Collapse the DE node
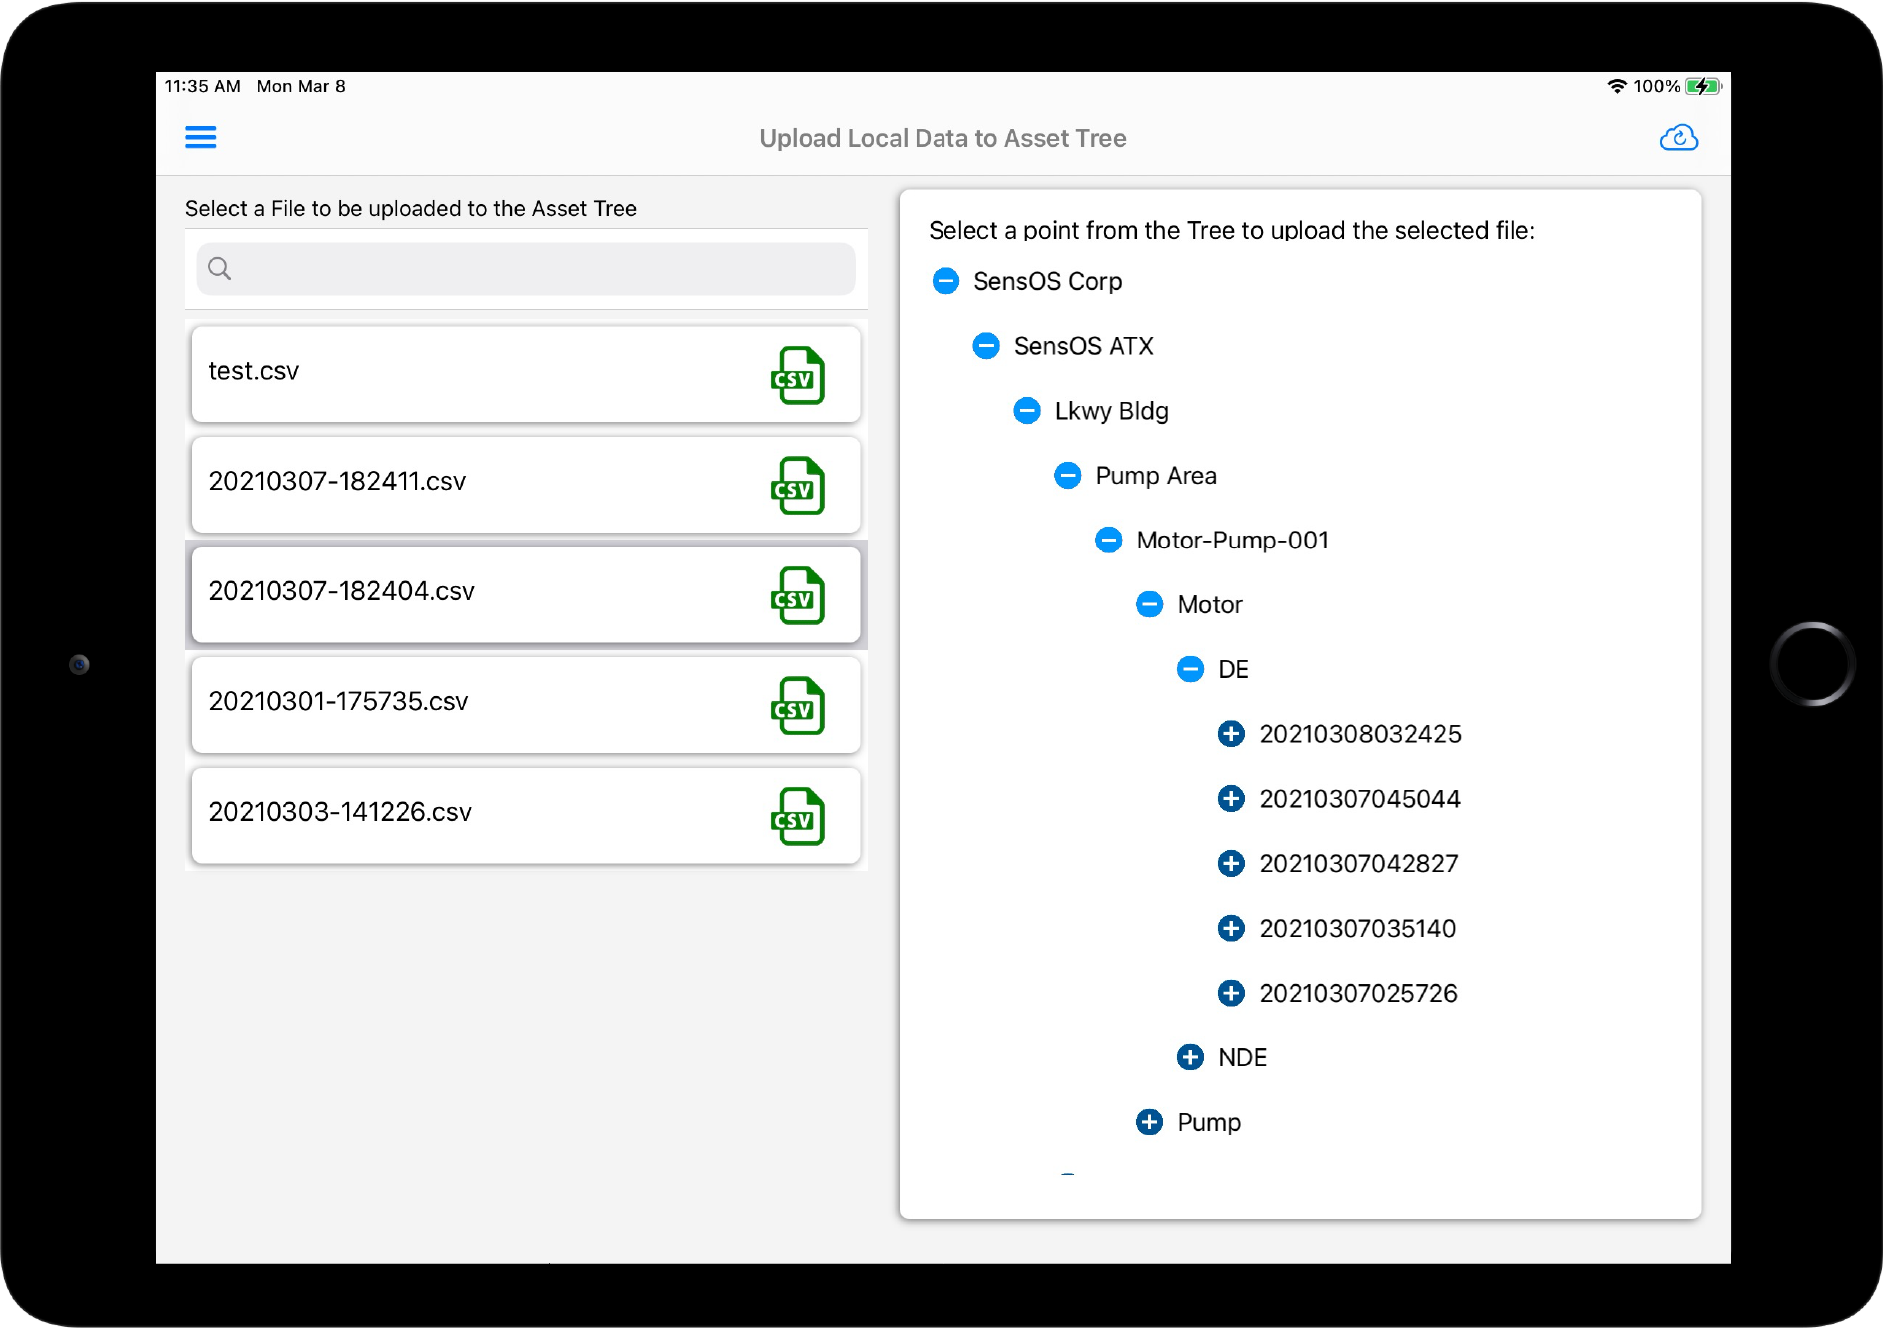 [1190, 669]
